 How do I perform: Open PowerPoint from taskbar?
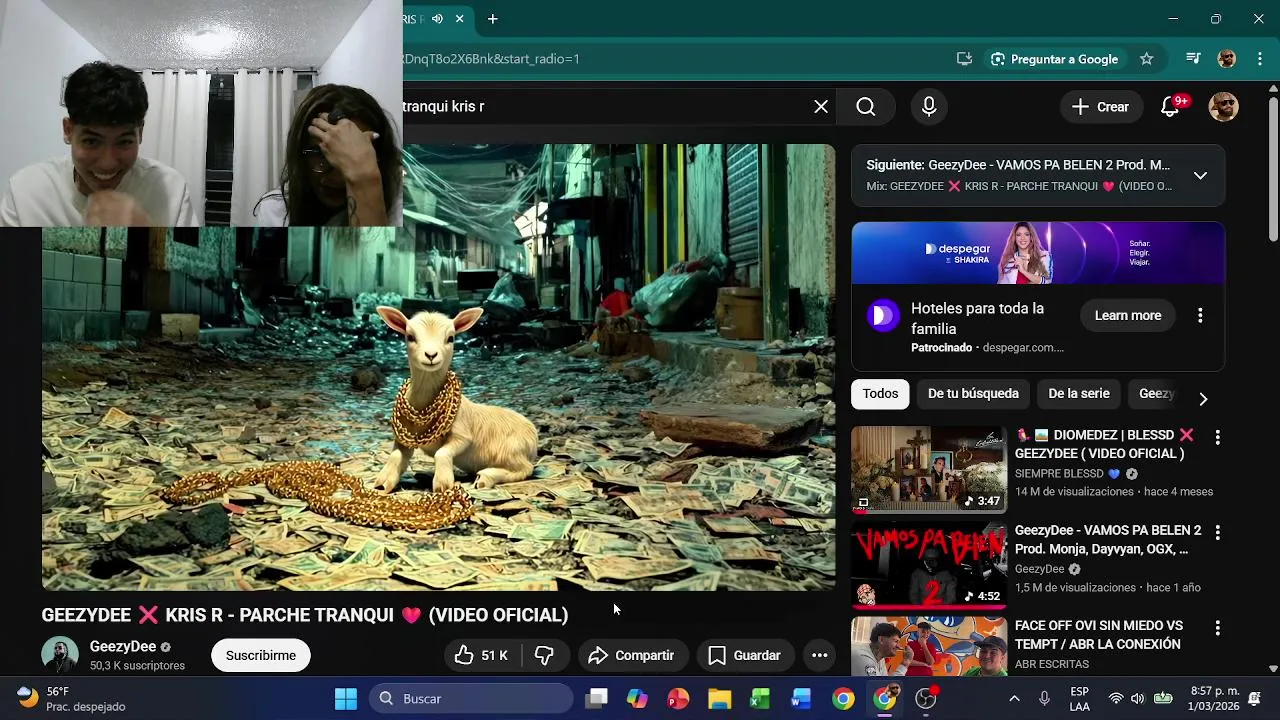[678, 699]
